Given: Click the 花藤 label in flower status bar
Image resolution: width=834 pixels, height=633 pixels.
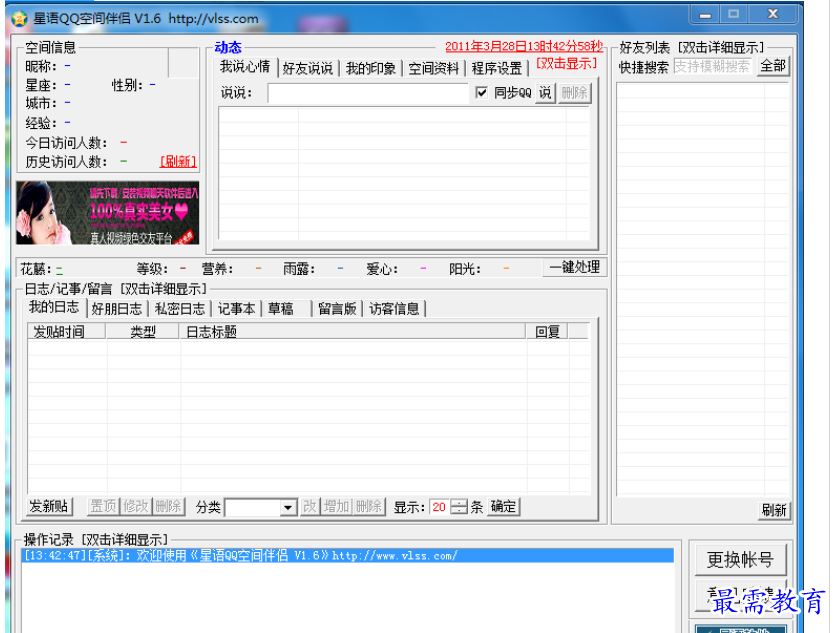Looking at the screenshot, I should pos(36,269).
